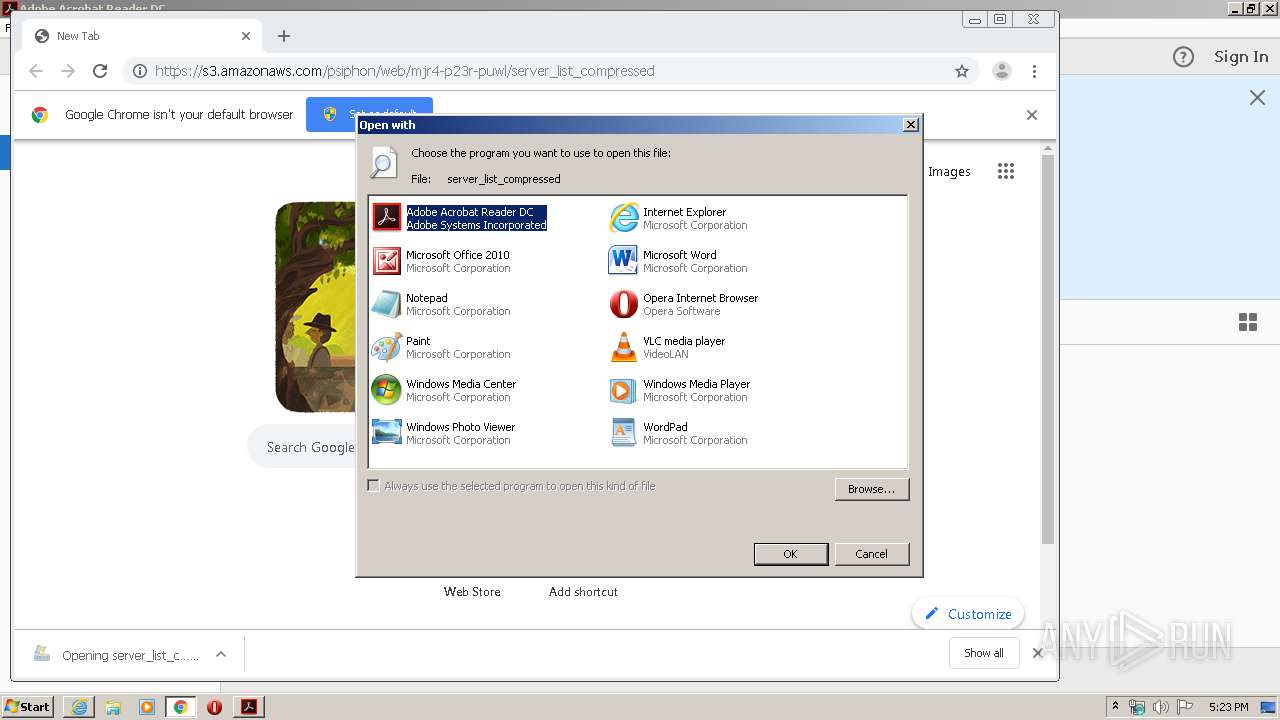
Task: Select Adobe Acrobat Reader DC program
Action: click(x=460, y=218)
